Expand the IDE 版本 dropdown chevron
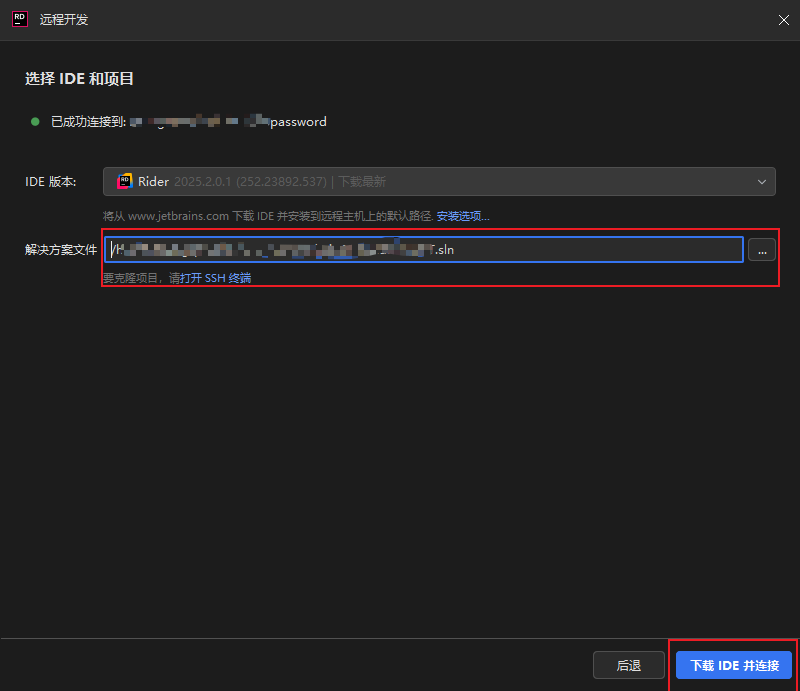This screenshot has width=800, height=691. click(x=762, y=182)
